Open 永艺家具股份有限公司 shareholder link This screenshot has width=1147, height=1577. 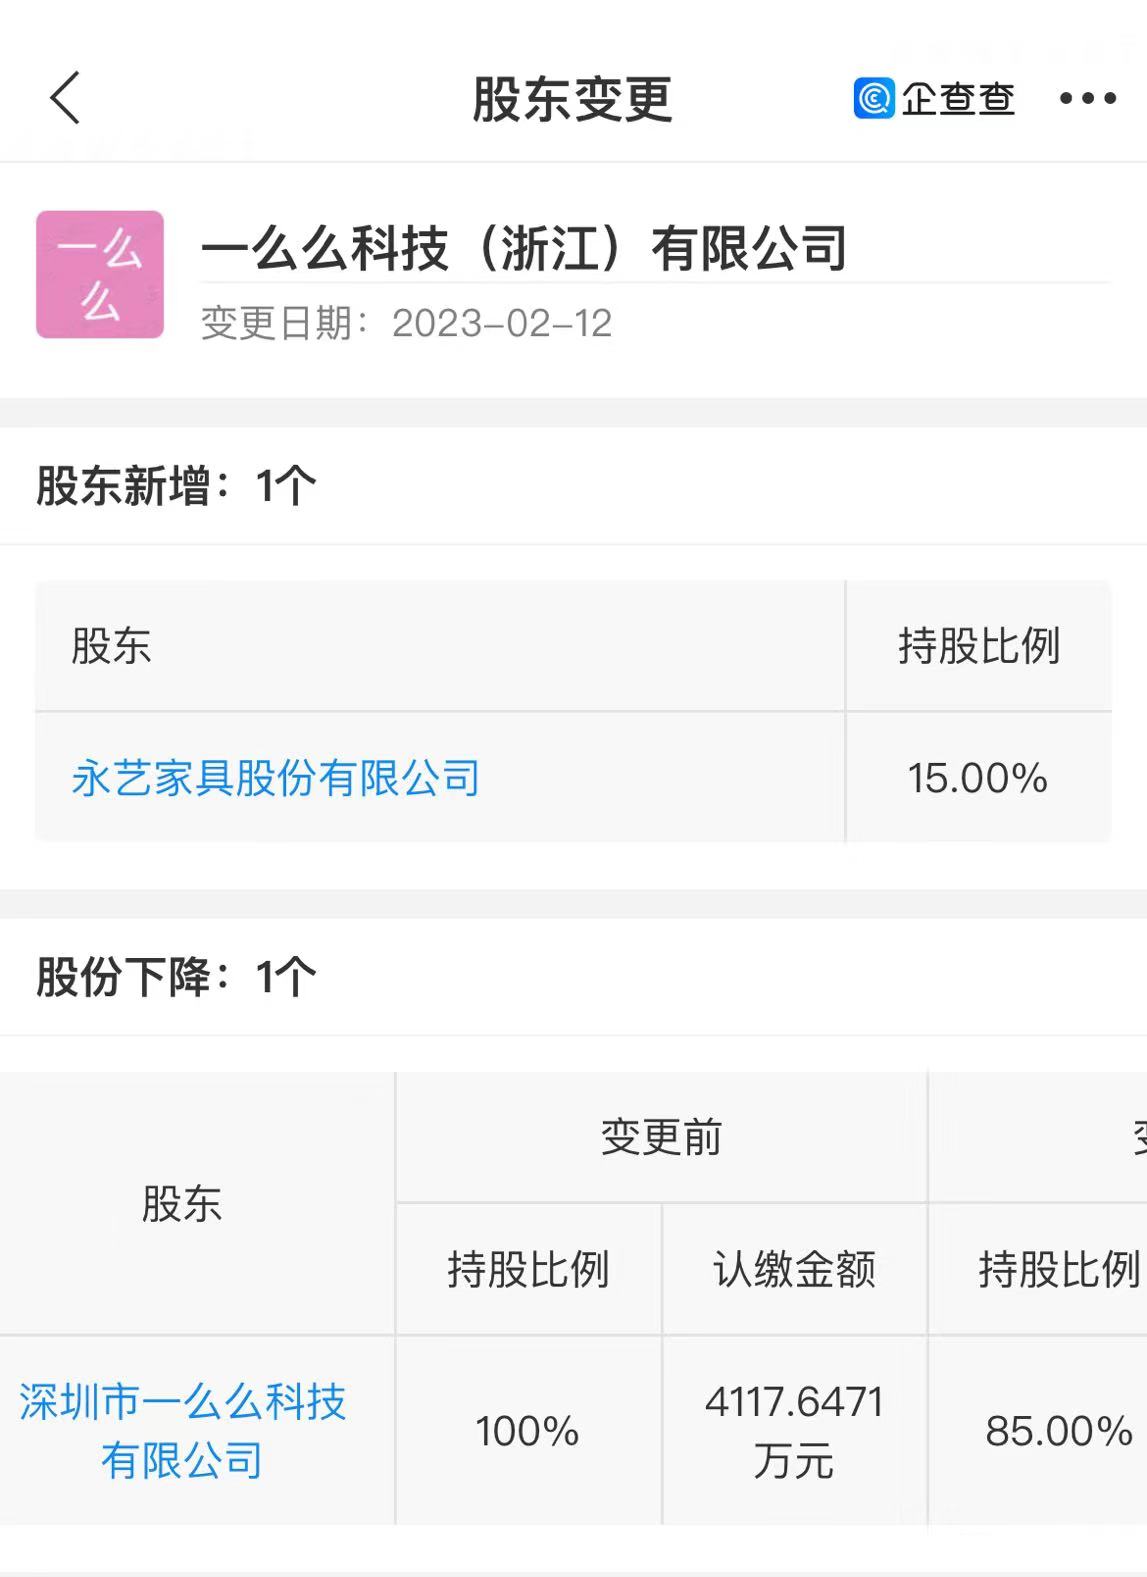click(276, 778)
